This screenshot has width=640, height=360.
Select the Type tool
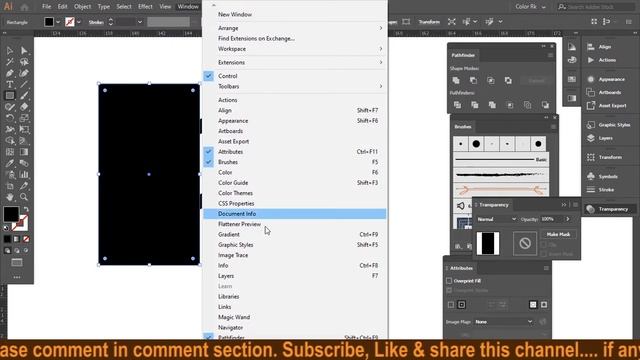point(10,84)
